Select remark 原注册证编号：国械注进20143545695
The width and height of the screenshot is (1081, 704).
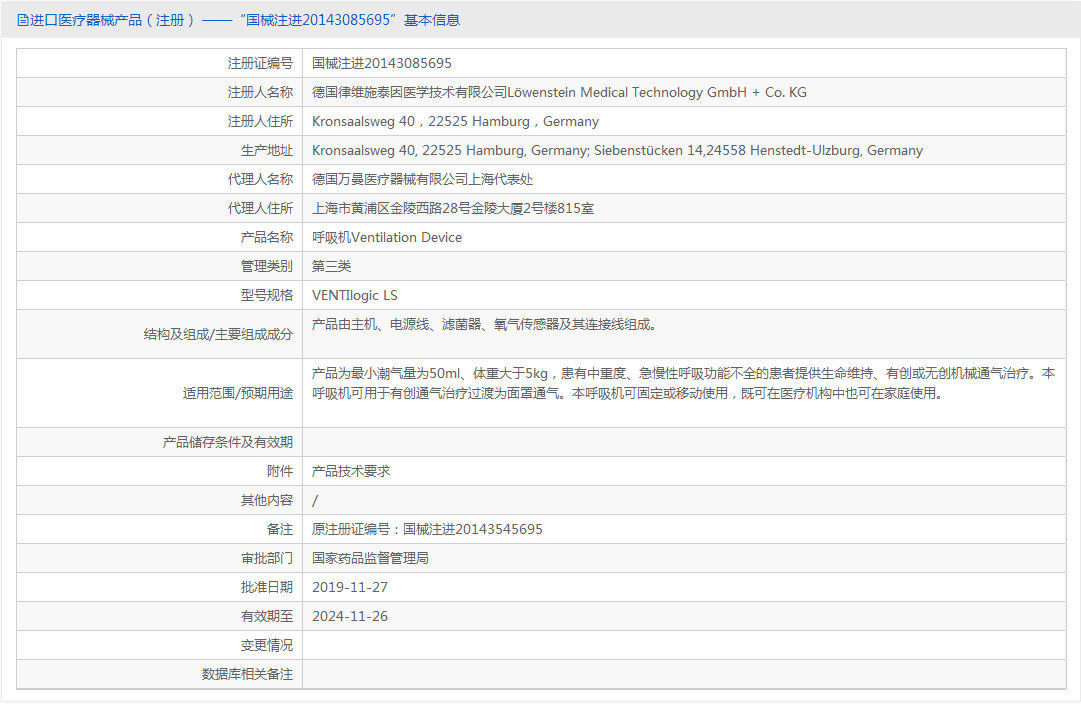(427, 528)
